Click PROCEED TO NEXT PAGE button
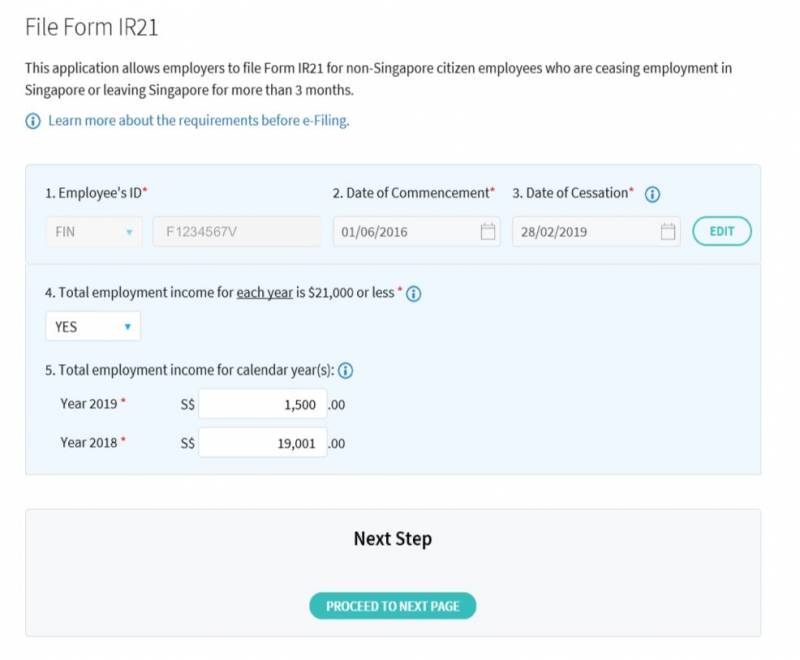Screen dimensions: 800x660 392,606
